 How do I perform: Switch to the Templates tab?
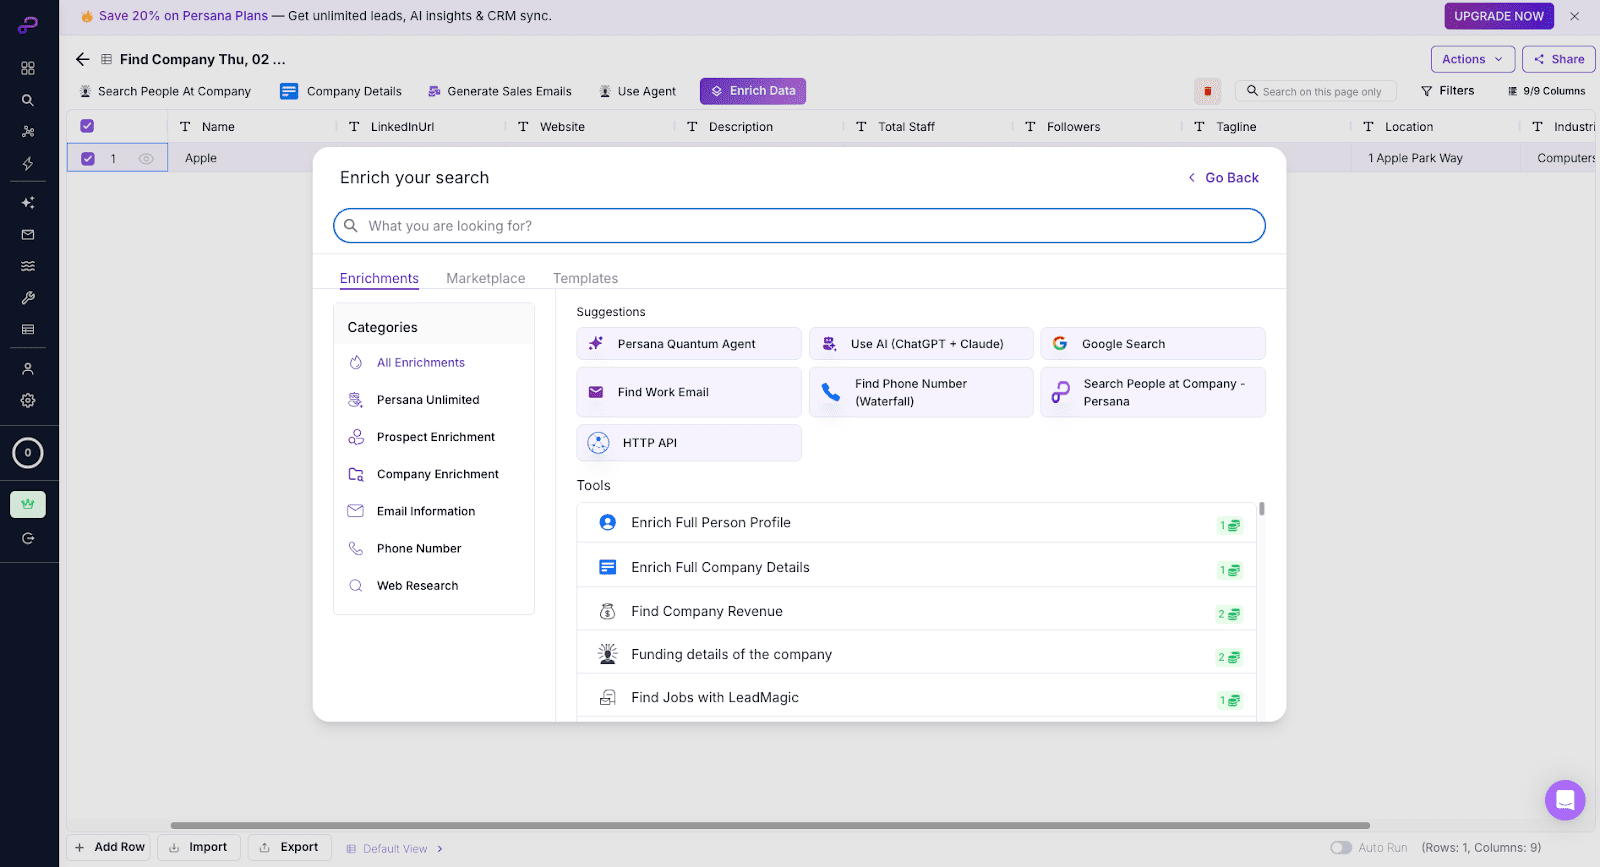pyautogui.click(x=585, y=279)
